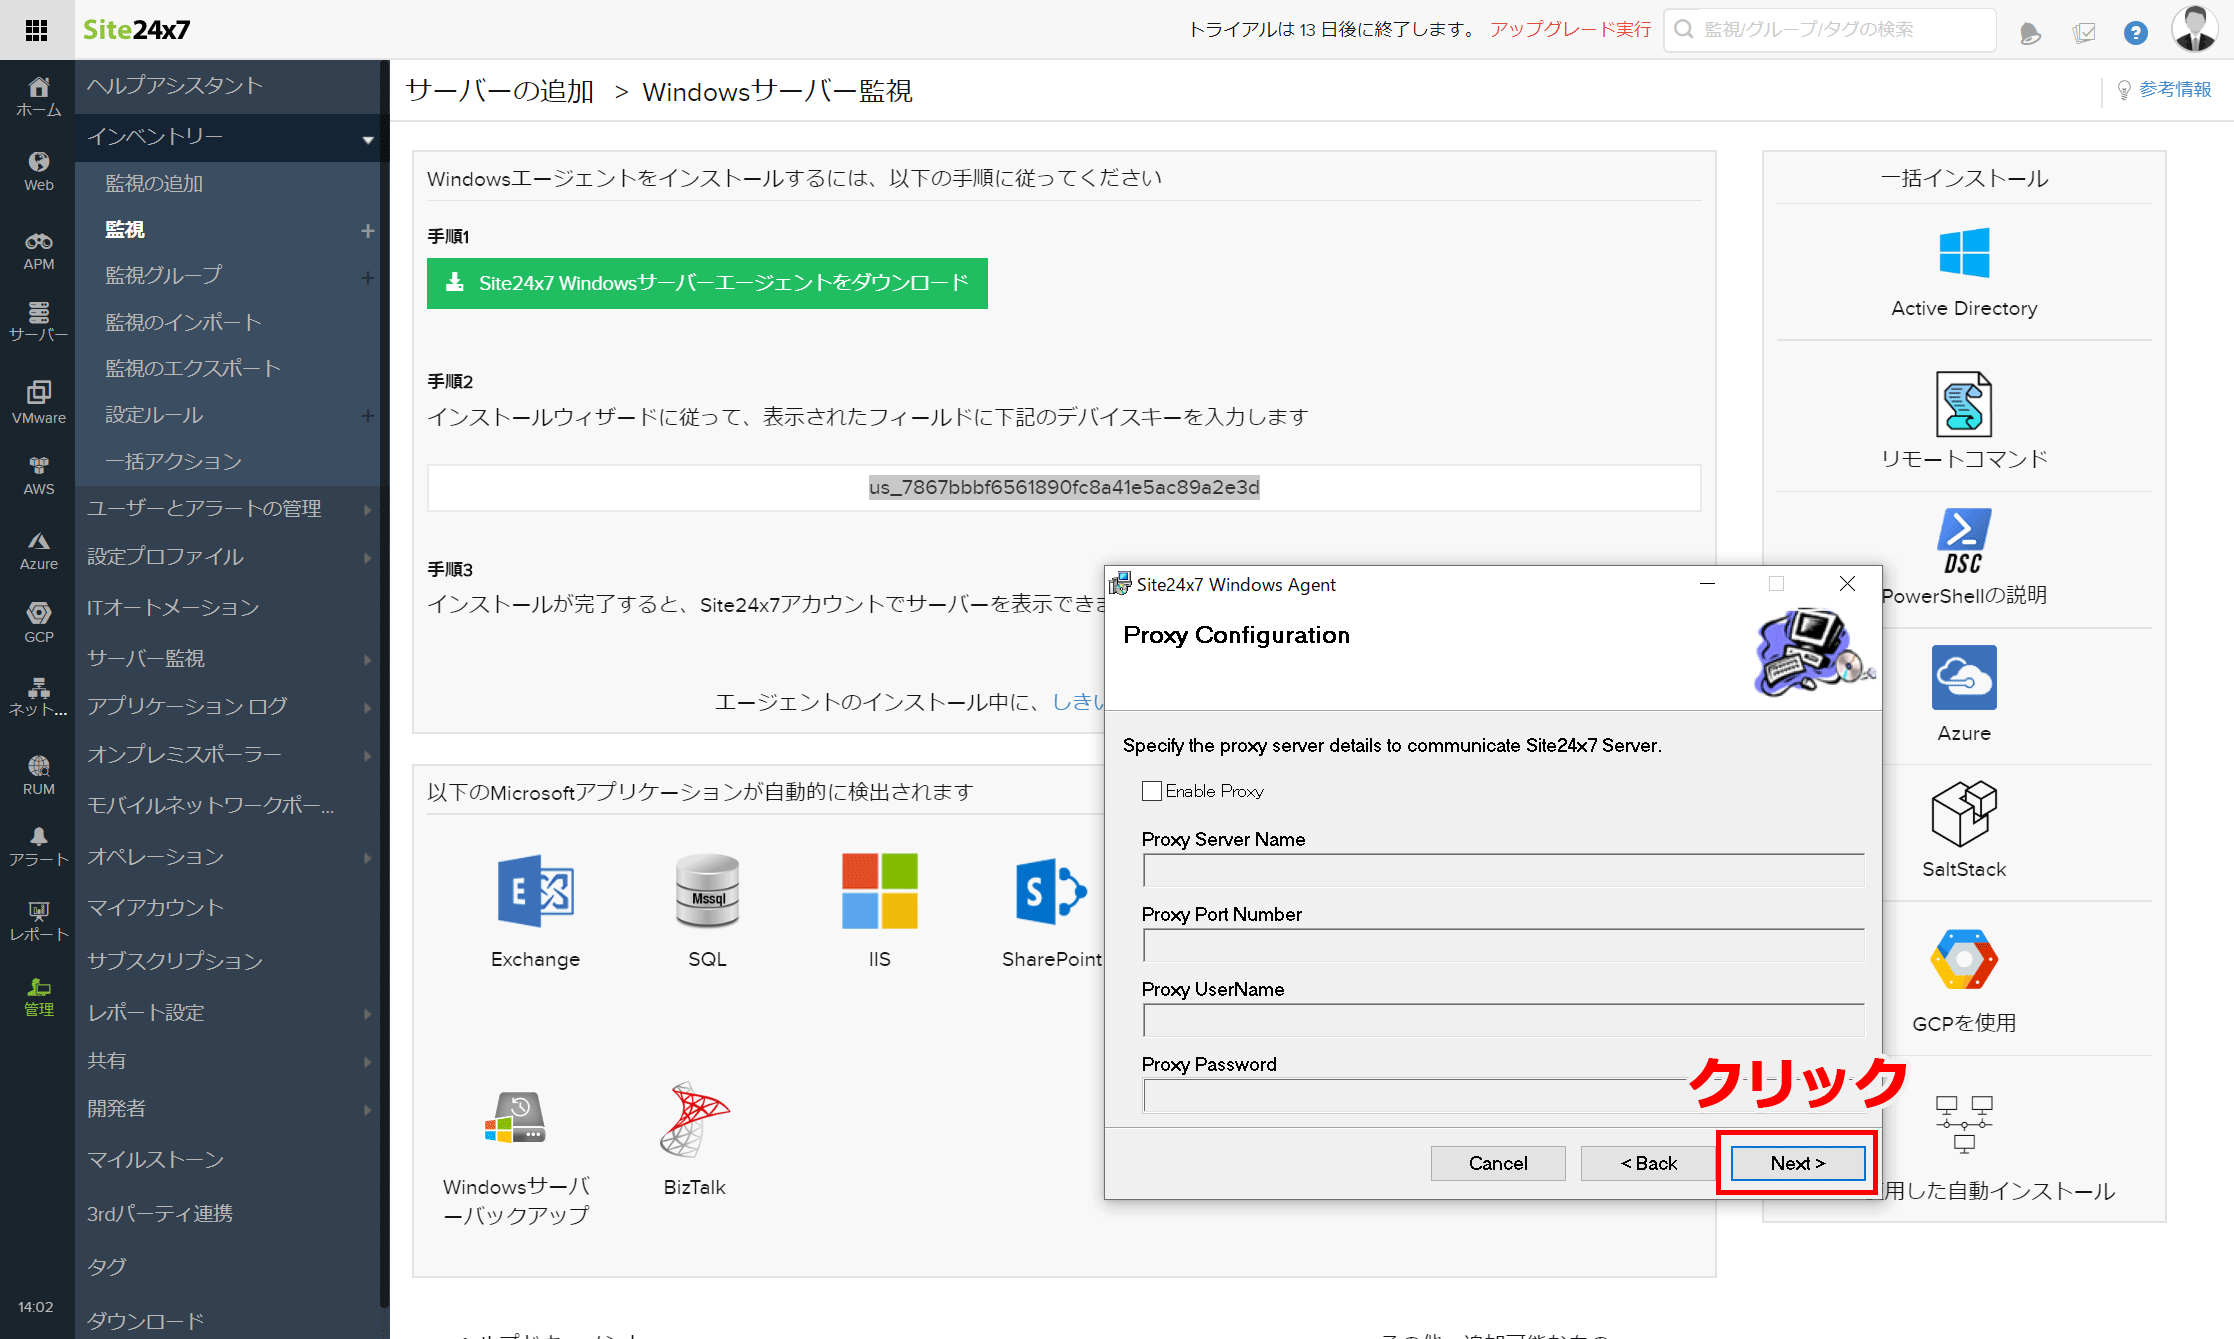Go to ホーム in the sidebar
This screenshot has width=2234, height=1339.
click(x=38, y=97)
